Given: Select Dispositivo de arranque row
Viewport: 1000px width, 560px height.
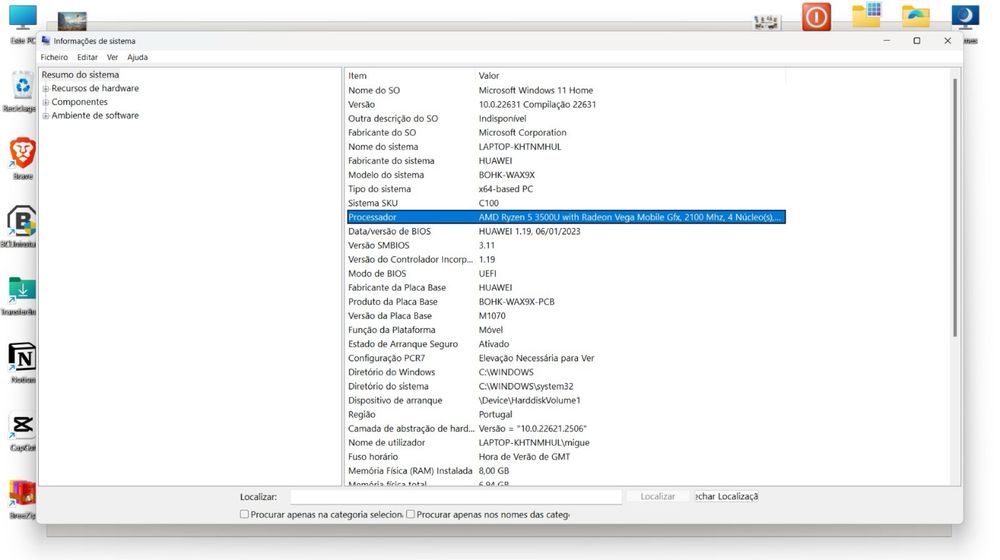Looking at the screenshot, I should [x=566, y=401].
